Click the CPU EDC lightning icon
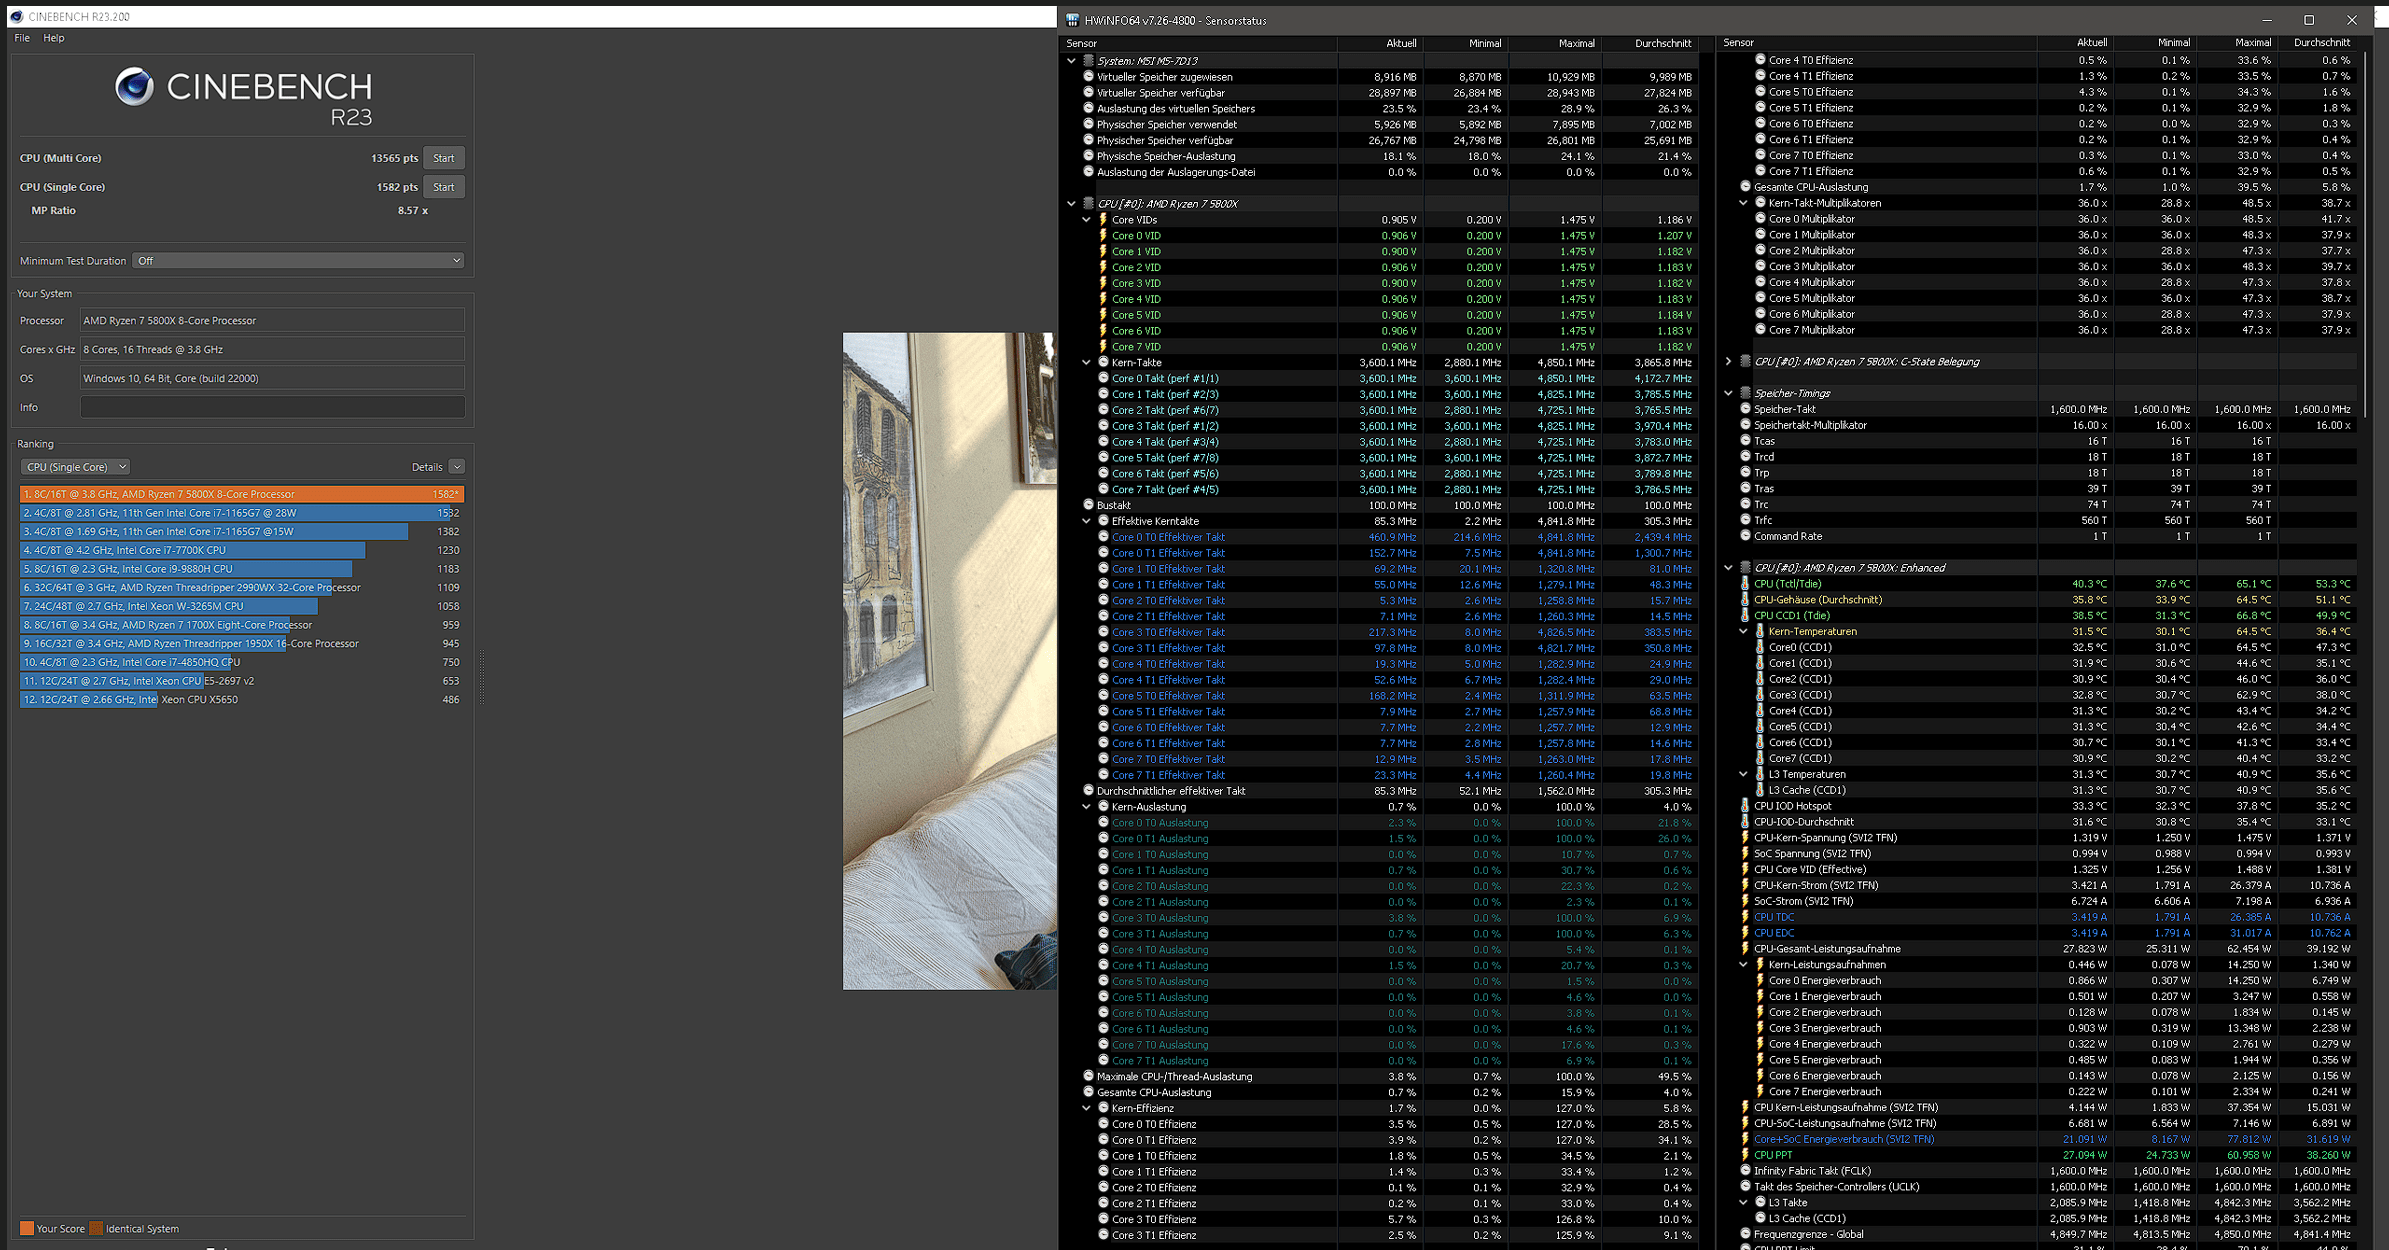 (x=1745, y=933)
